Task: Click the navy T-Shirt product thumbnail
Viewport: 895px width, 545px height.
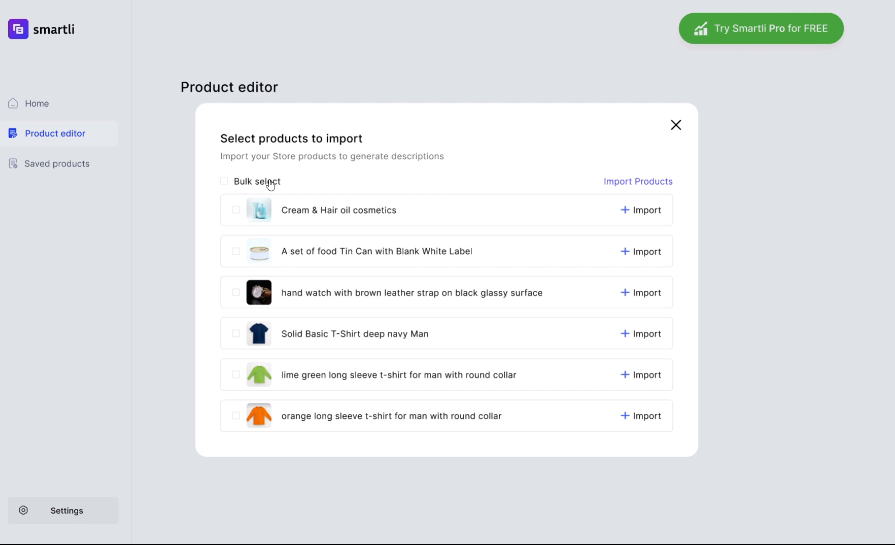Action: (x=259, y=334)
